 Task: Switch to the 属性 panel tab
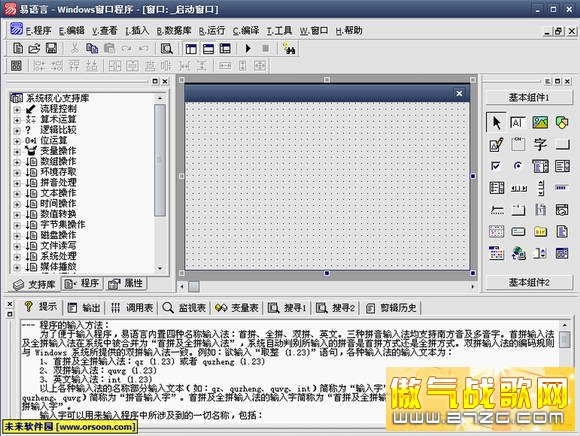(125, 284)
